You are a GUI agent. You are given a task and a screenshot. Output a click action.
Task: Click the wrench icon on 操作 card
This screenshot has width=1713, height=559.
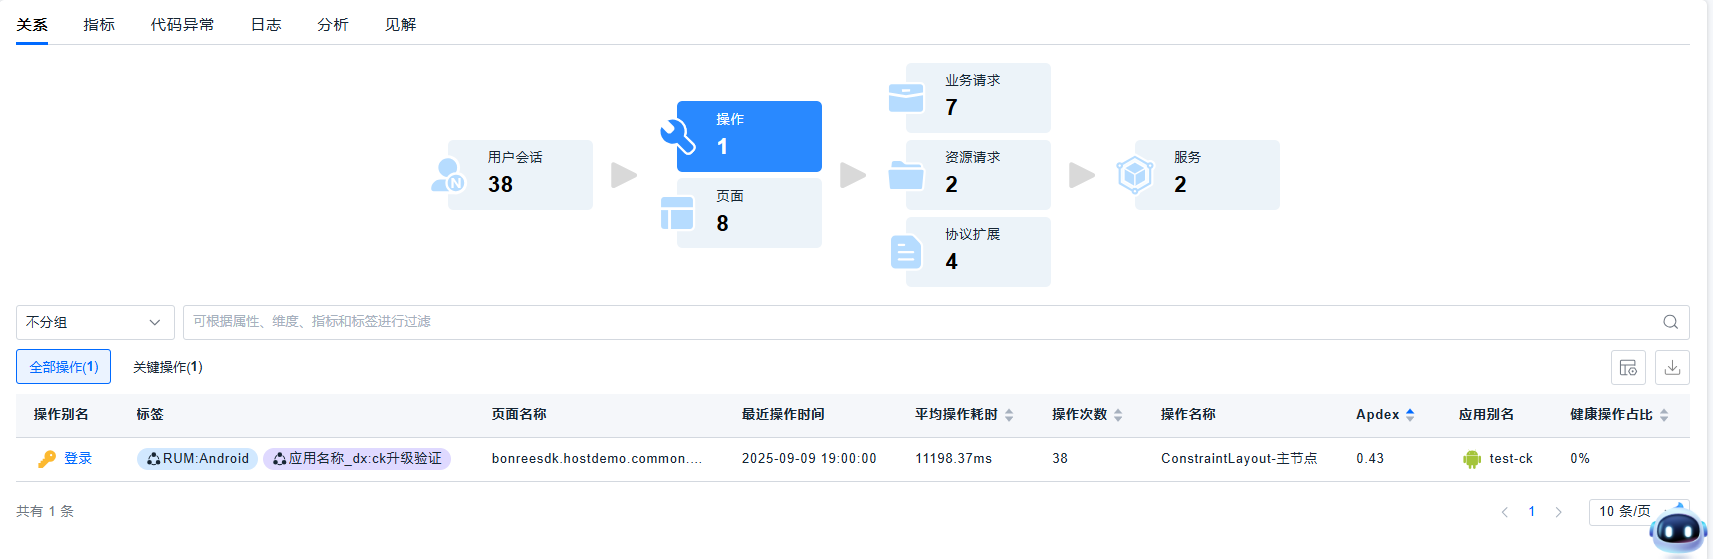click(677, 136)
